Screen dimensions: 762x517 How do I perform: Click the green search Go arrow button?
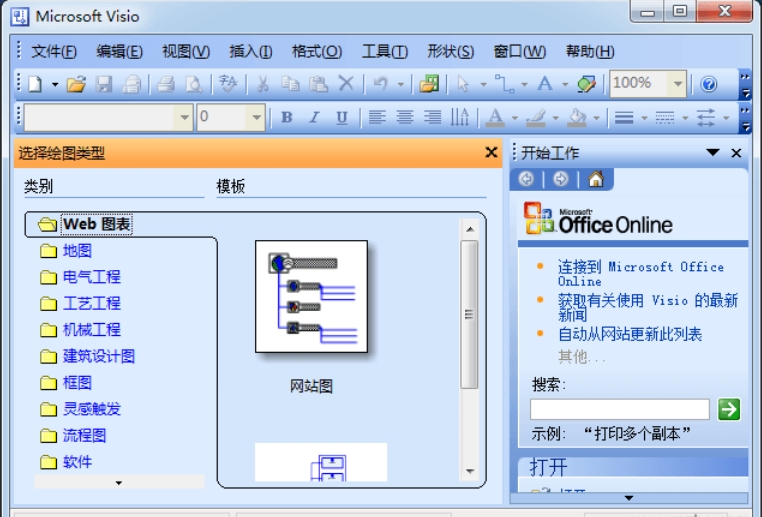click(x=728, y=409)
